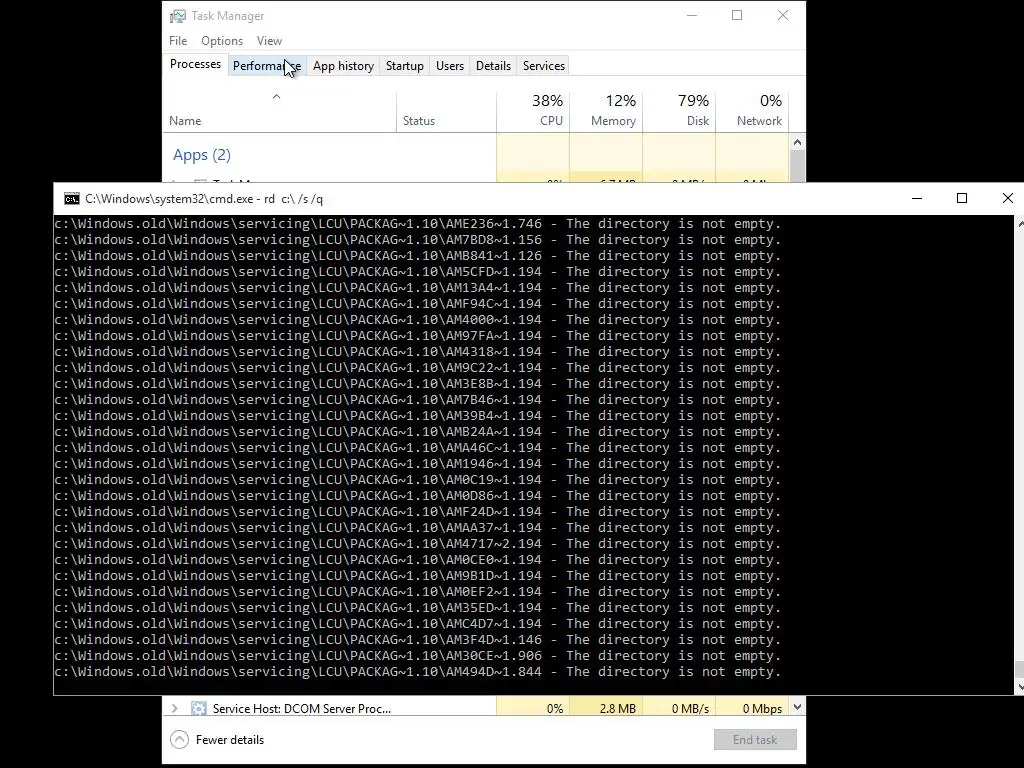Click the cmd.exe title bar icon
1024x768 pixels.
point(72,199)
